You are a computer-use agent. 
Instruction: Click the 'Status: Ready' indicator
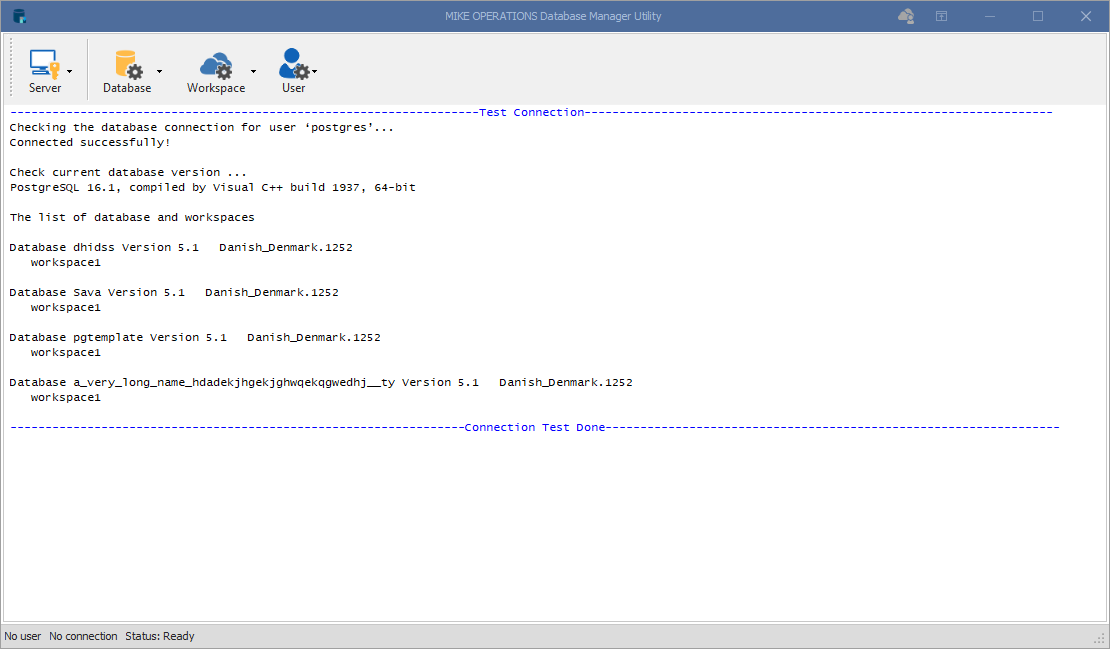click(x=160, y=636)
